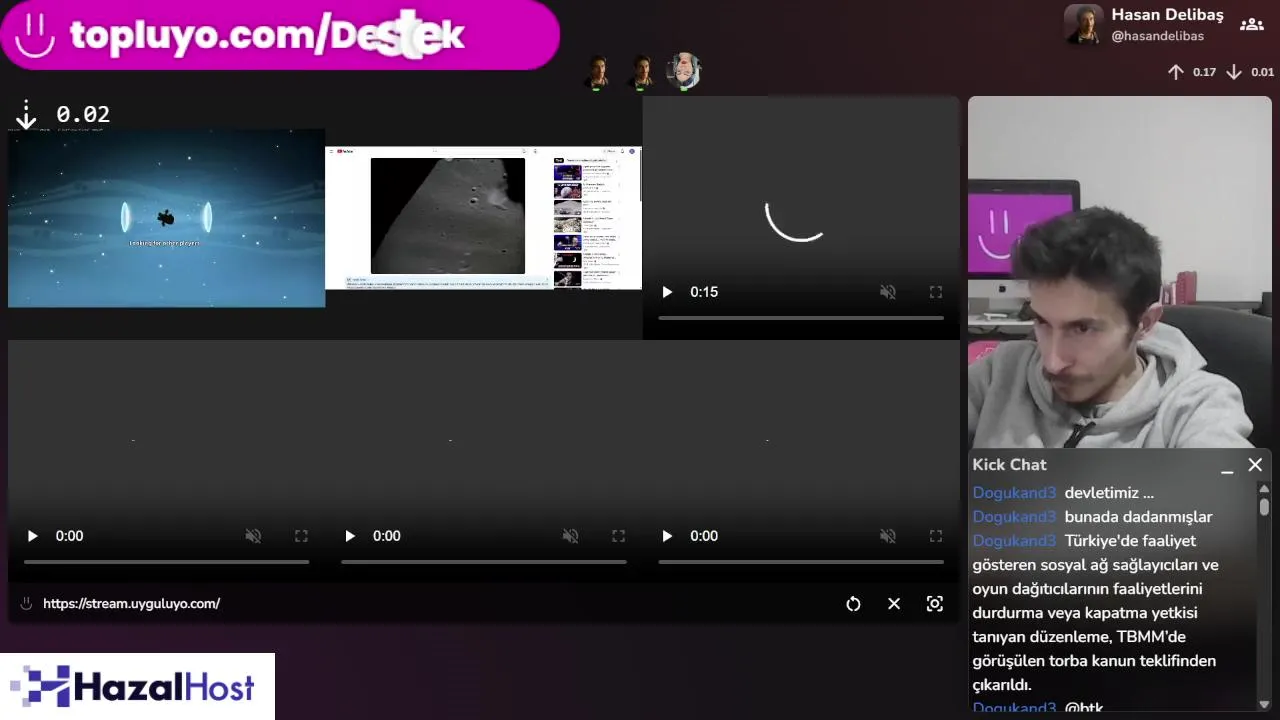
Task: Seek on the 0:15 video progress bar
Action: [x=801, y=318]
